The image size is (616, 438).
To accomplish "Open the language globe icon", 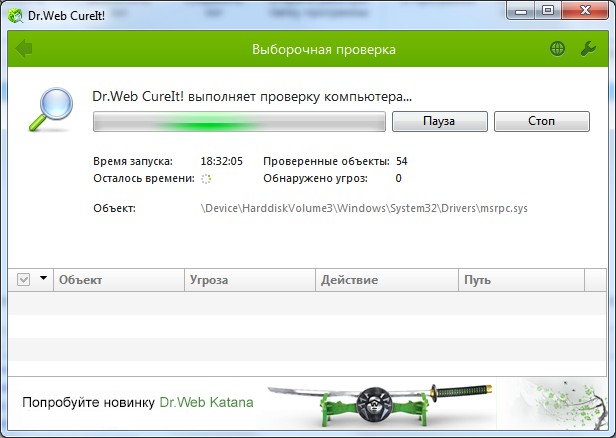I will pos(557,49).
